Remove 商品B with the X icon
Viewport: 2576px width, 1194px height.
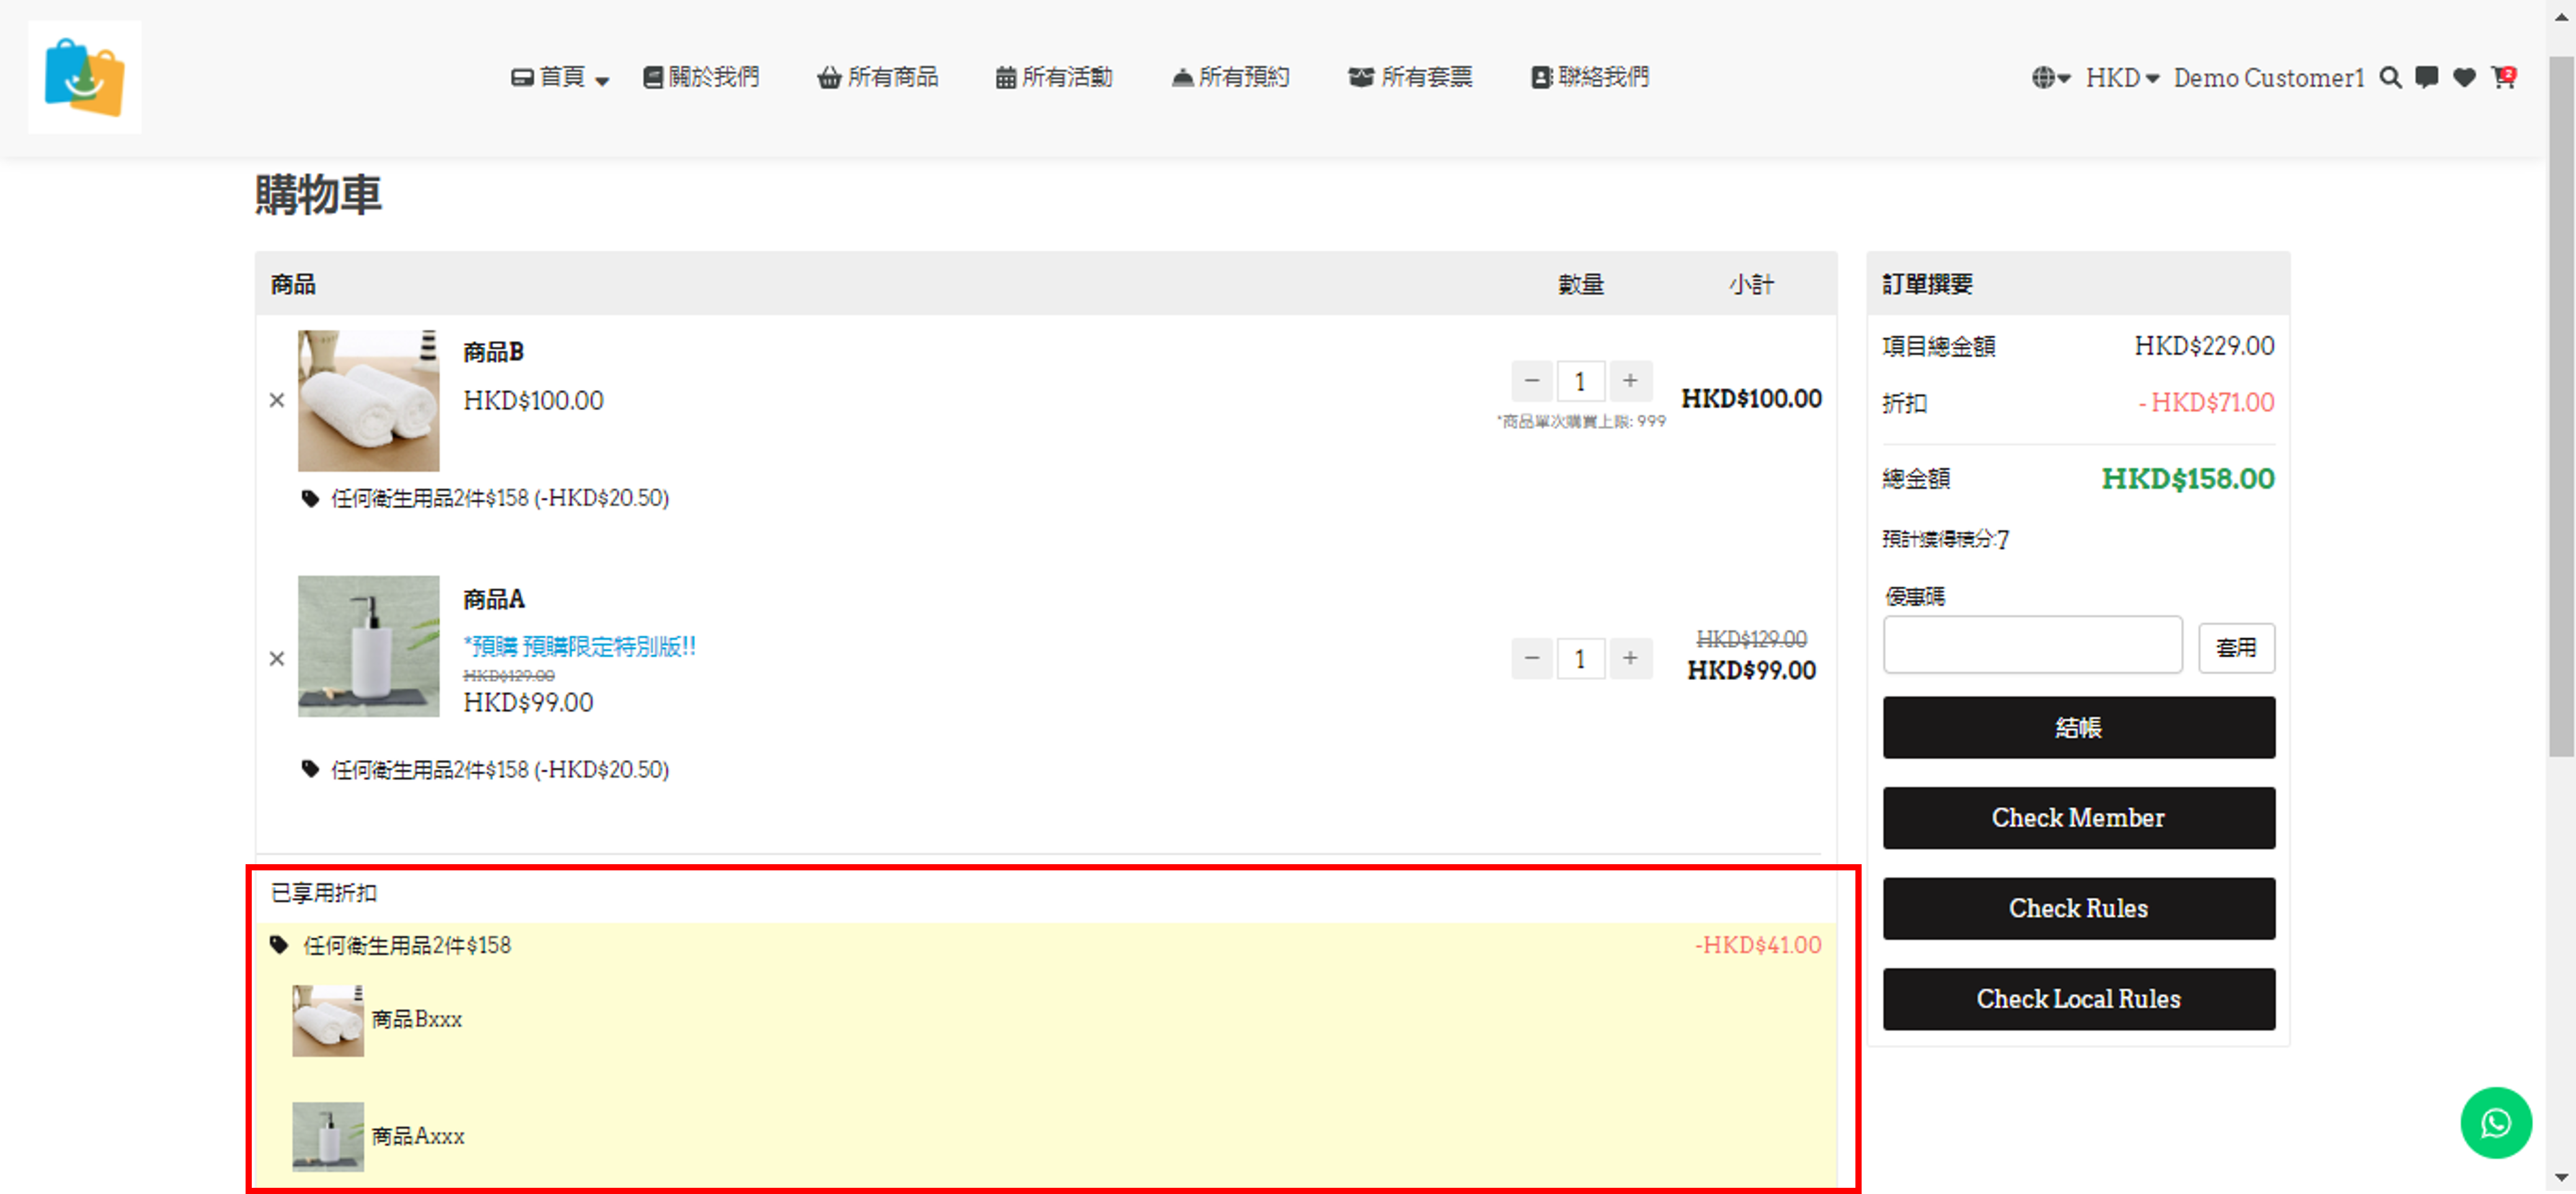[x=277, y=400]
